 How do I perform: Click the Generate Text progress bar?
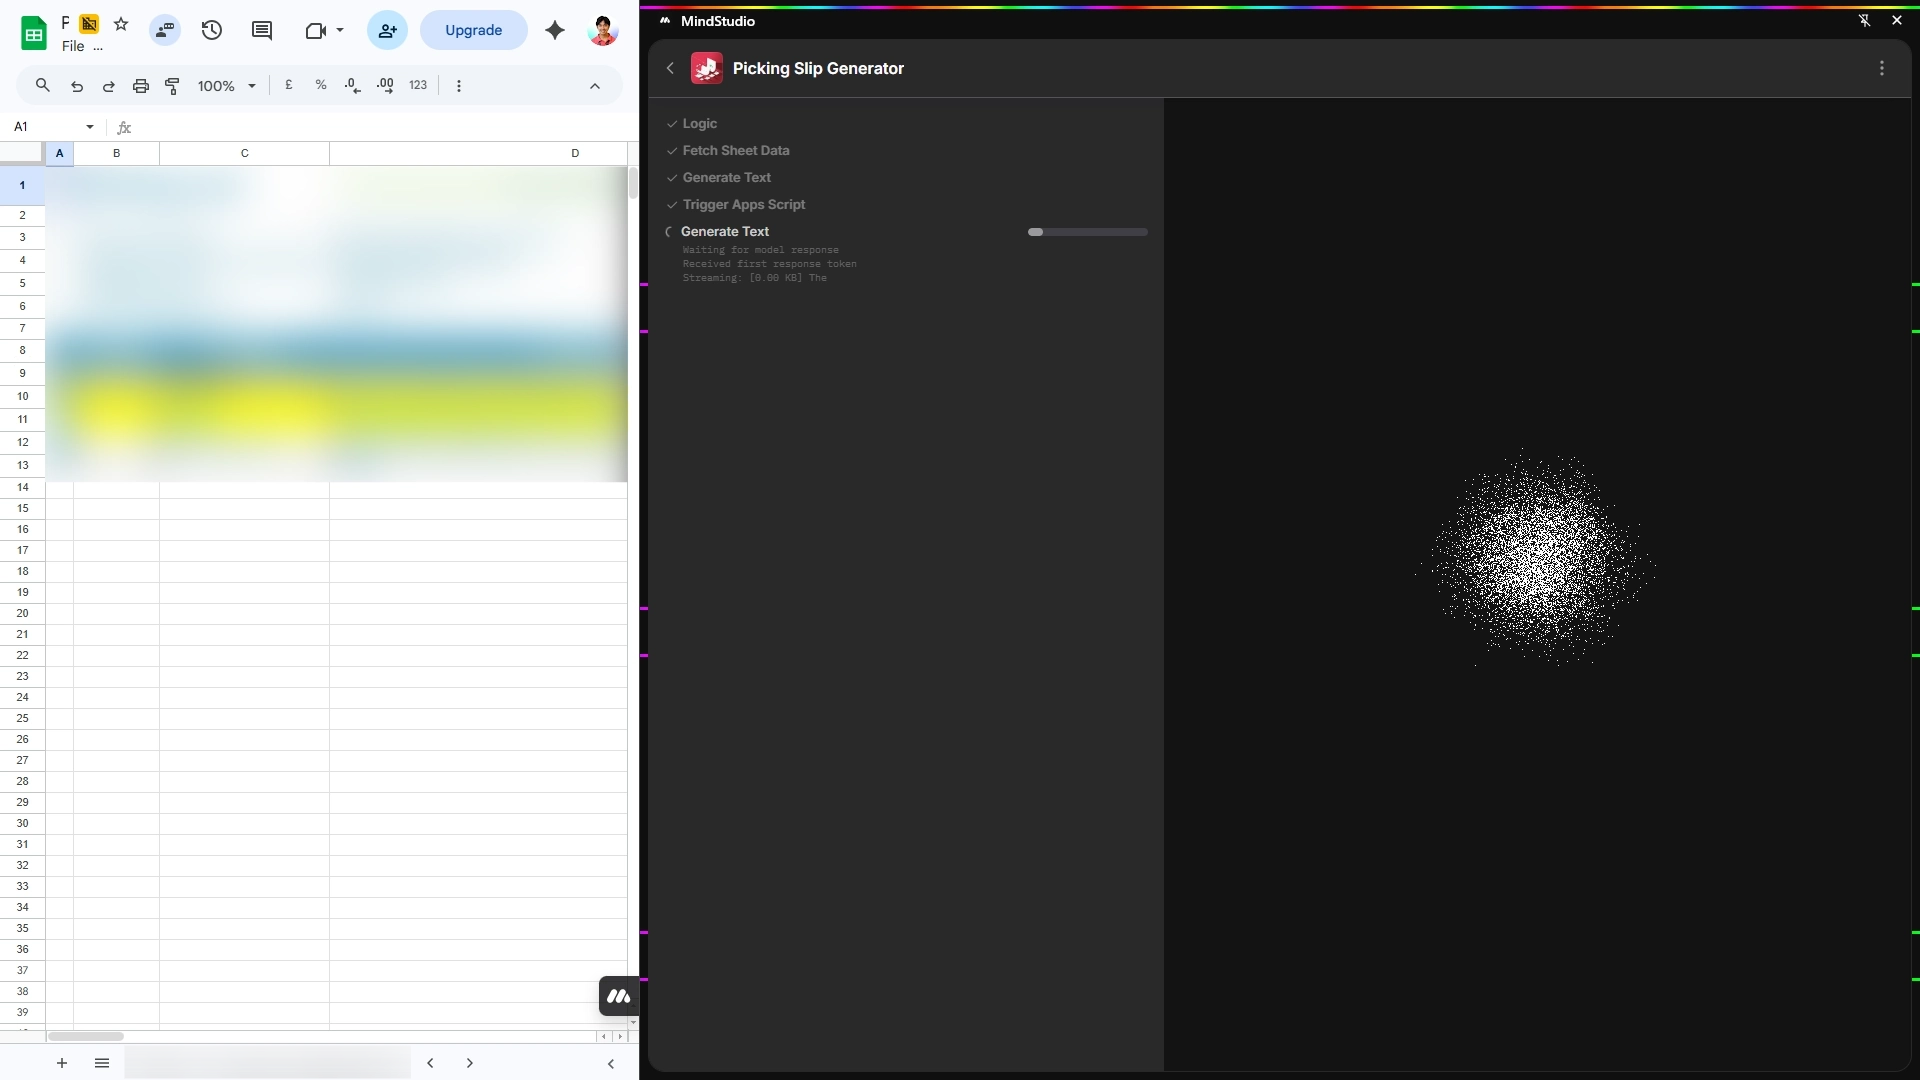pos(1088,232)
